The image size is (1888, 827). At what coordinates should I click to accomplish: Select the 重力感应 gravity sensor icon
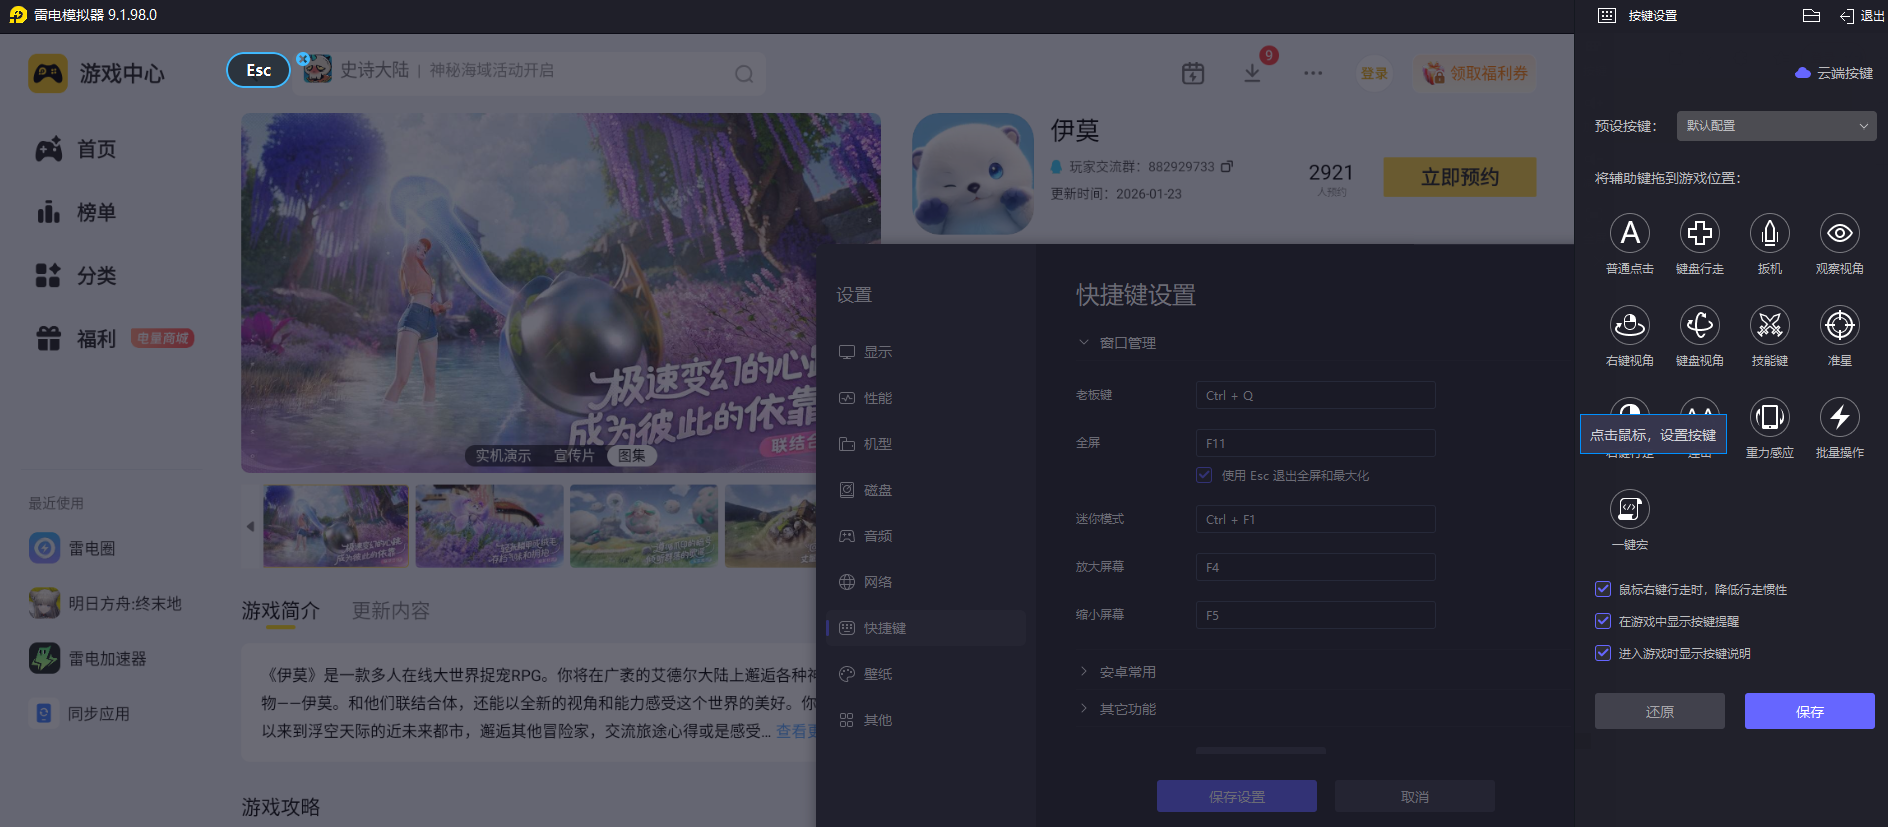[1770, 417]
